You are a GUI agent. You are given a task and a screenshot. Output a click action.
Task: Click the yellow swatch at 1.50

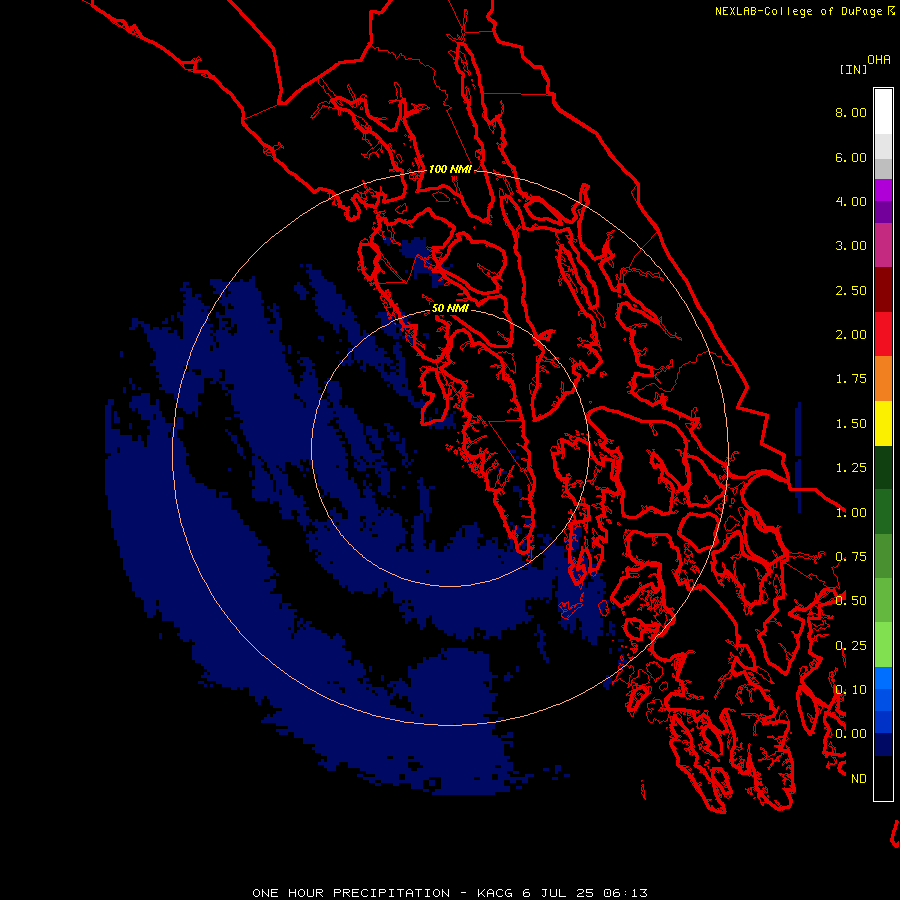(x=883, y=423)
